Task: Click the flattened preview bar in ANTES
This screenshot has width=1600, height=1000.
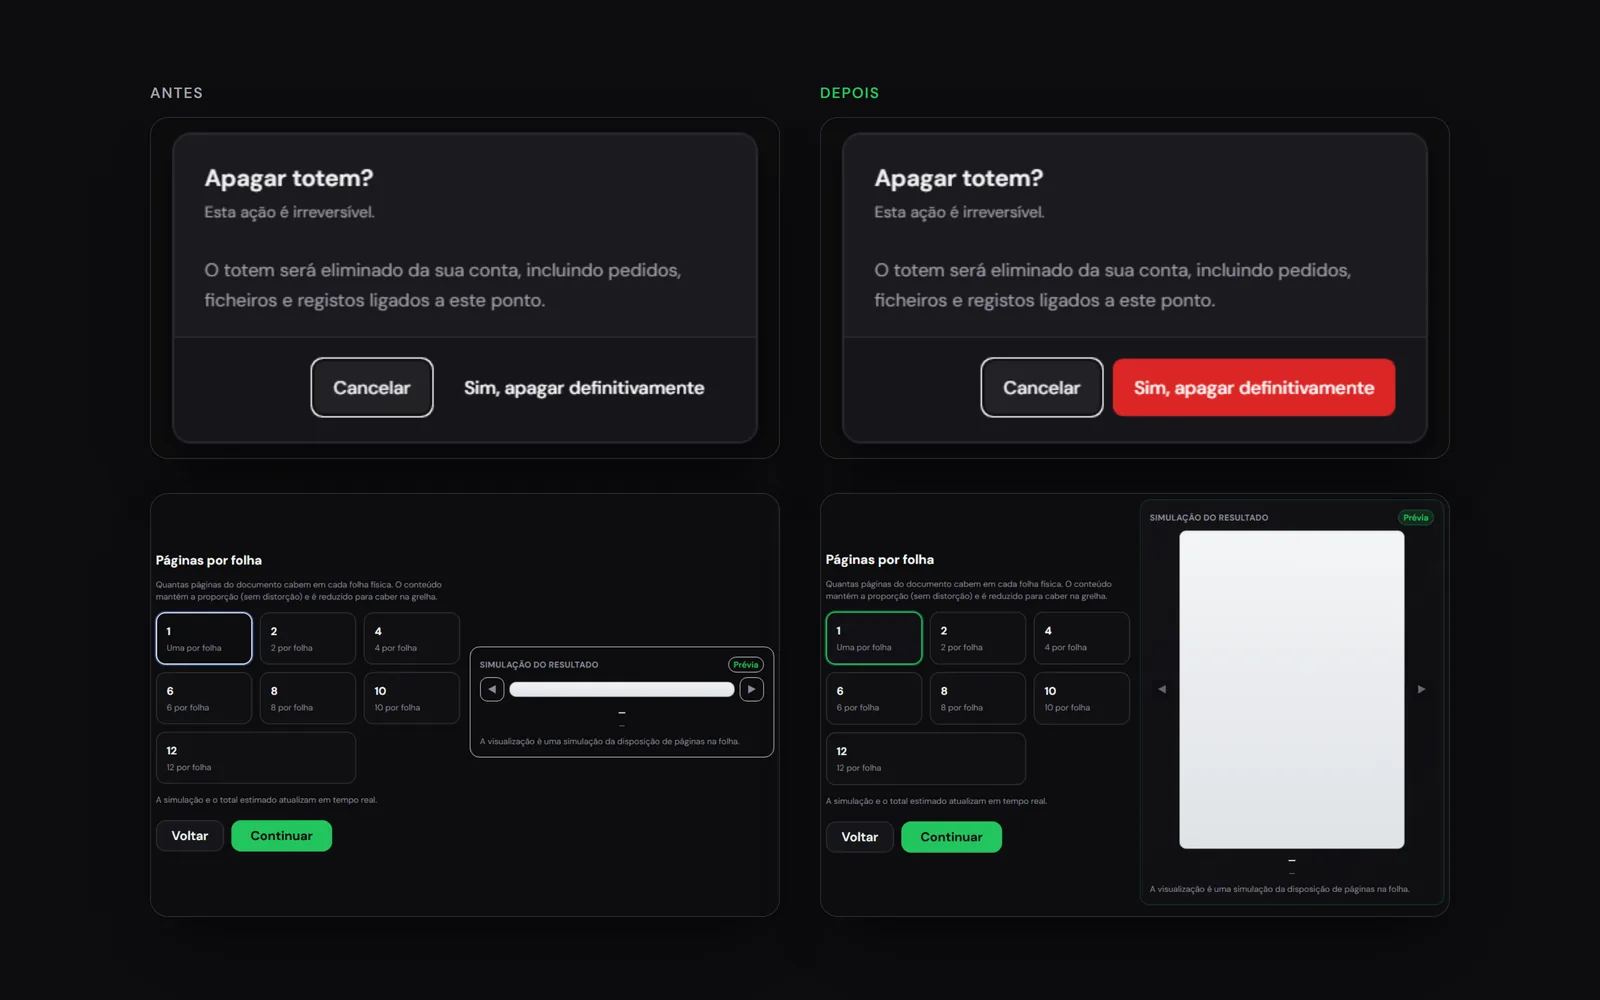Action: (622, 689)
